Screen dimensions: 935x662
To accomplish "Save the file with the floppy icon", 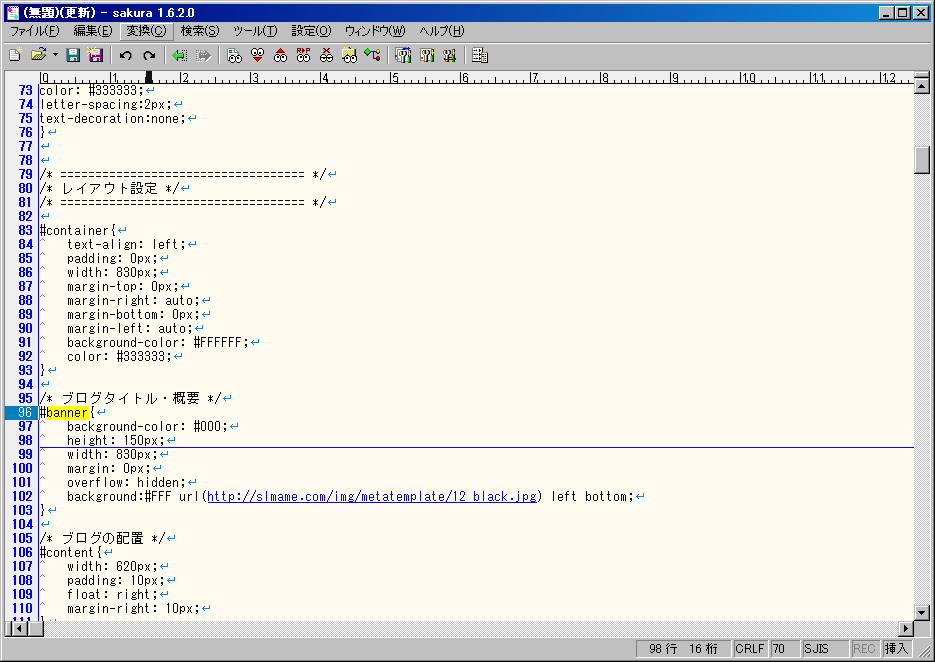I will (x=73, y=55).
